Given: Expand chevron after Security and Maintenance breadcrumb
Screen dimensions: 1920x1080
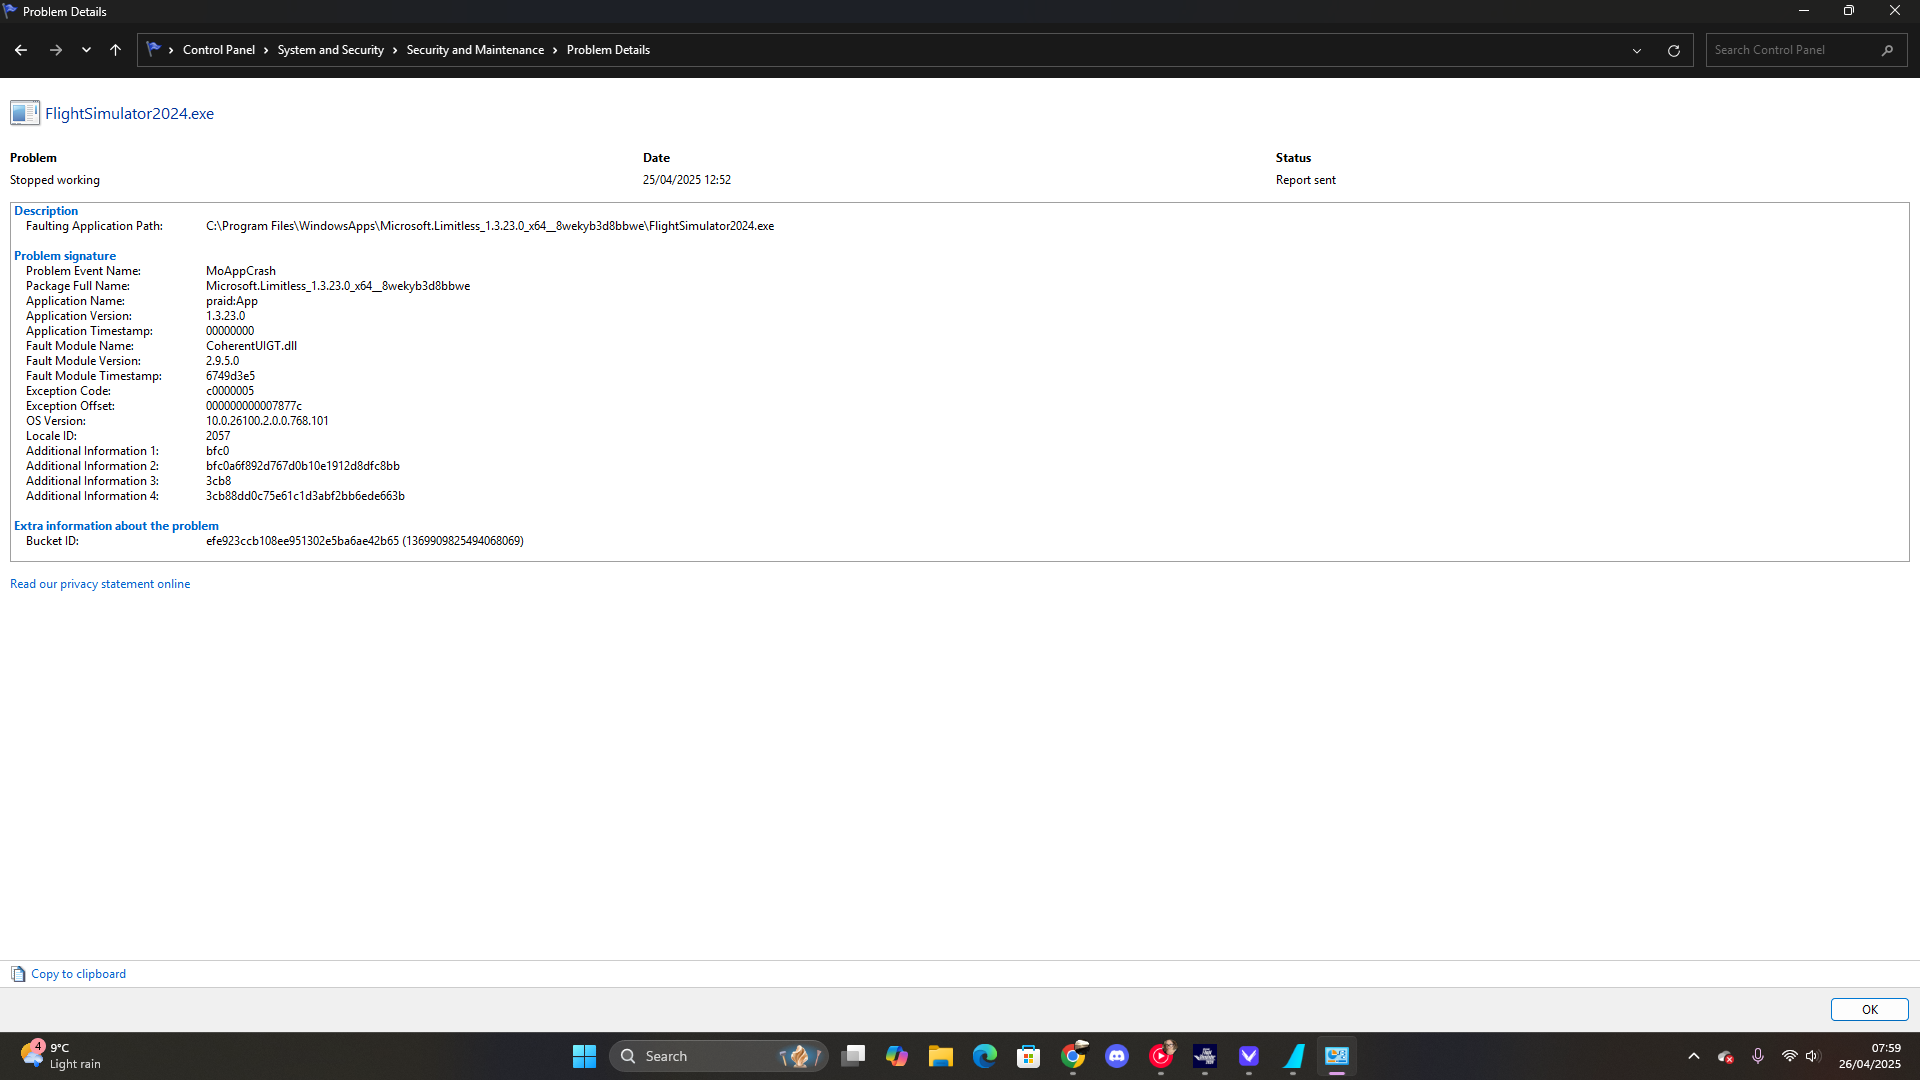Looking at the screenshot, I should pyautogui.click(x=555, y=50).
